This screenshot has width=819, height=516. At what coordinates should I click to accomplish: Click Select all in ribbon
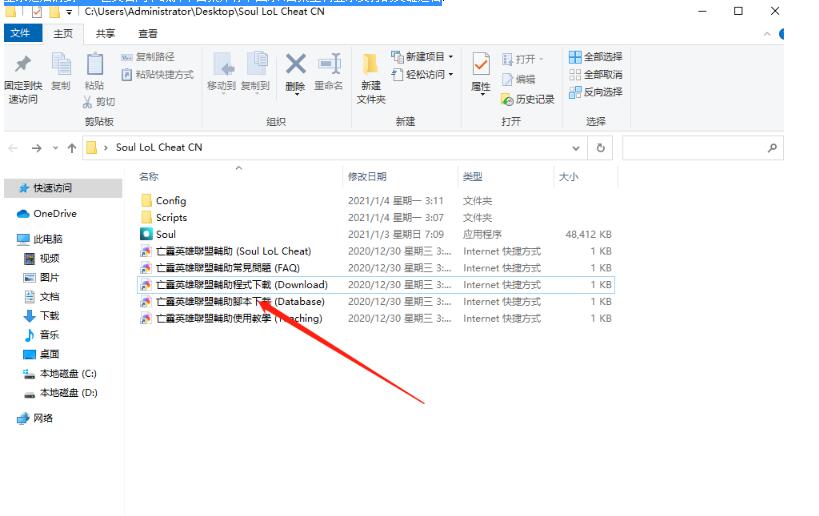pos(595,57)
